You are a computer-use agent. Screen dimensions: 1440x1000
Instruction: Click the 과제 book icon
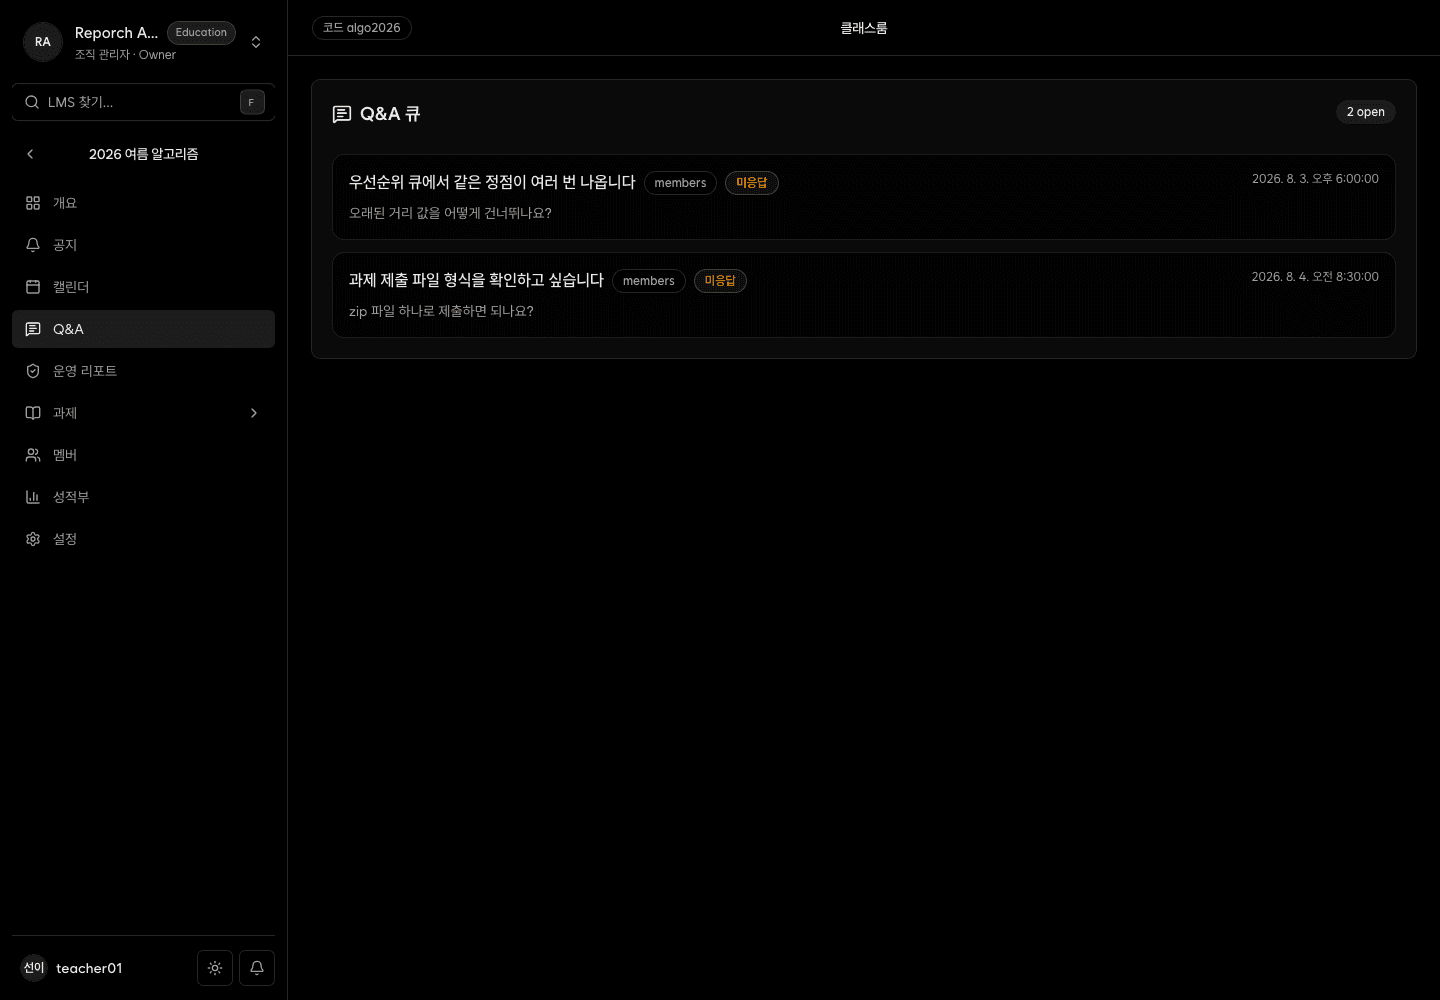(33, 413)
